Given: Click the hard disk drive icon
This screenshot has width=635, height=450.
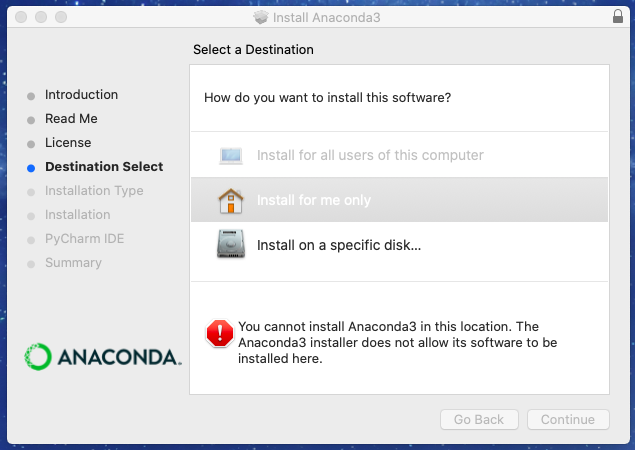Looking at the screenshot, I should 231,244.
